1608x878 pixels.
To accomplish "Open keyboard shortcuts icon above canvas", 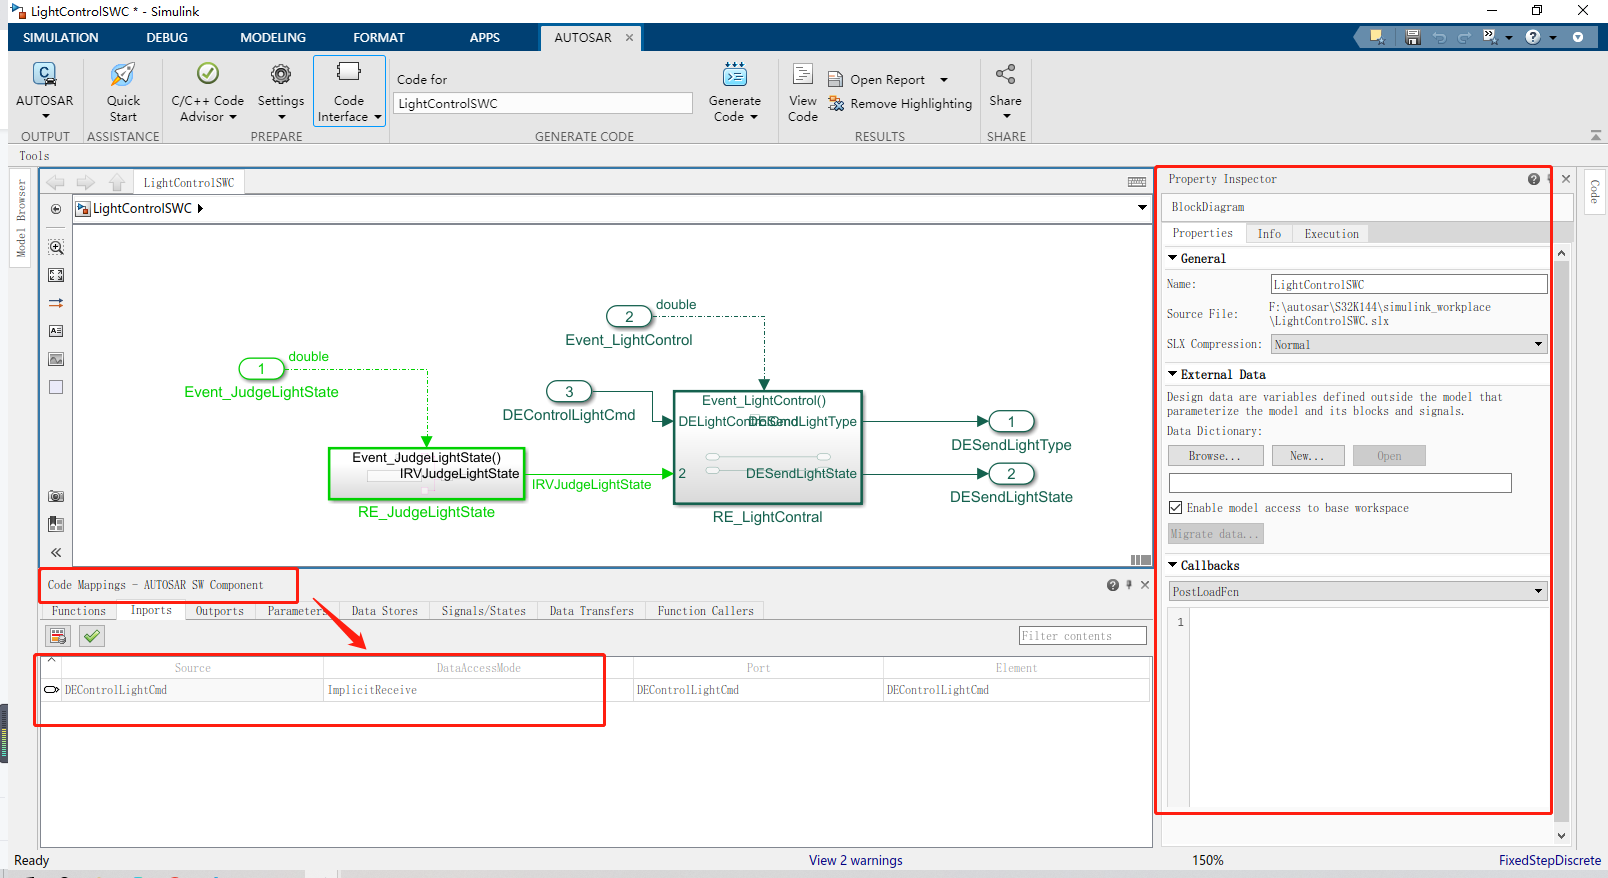I will pyautogui.click(x=1137, y=182).
